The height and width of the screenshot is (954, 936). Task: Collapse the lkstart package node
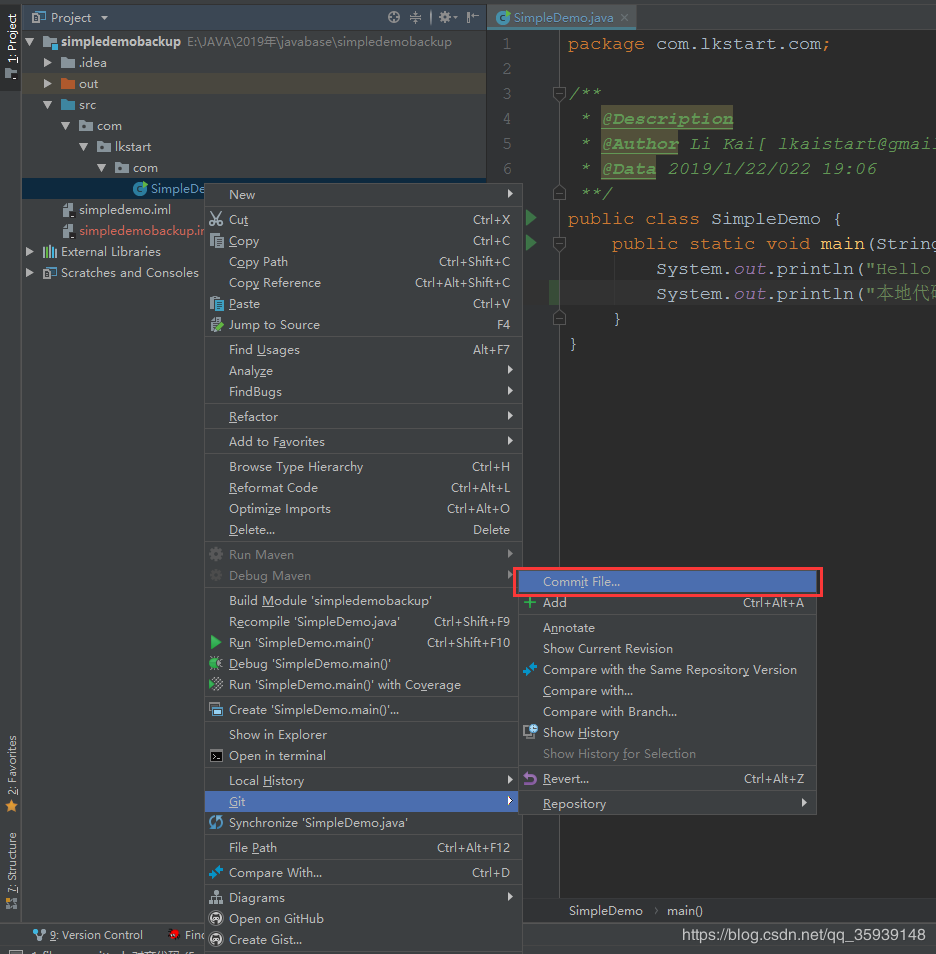pyautogui.click(x=85, y=146)
